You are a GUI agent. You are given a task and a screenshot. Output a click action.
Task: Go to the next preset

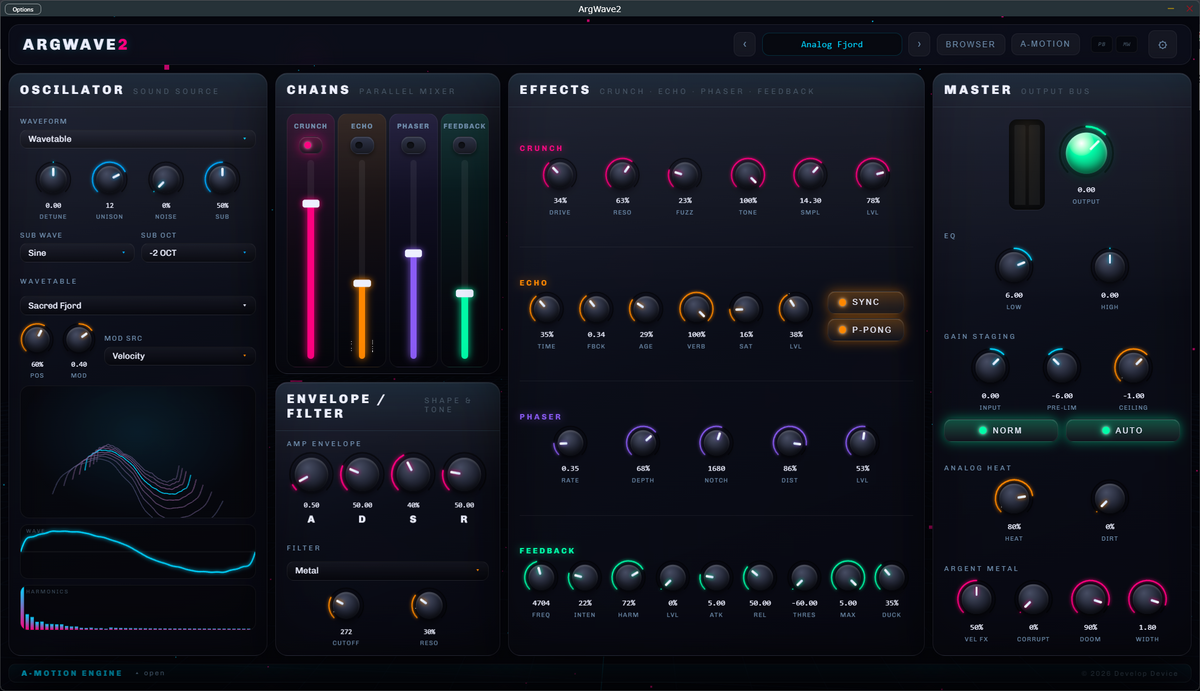tap(919, 44)
